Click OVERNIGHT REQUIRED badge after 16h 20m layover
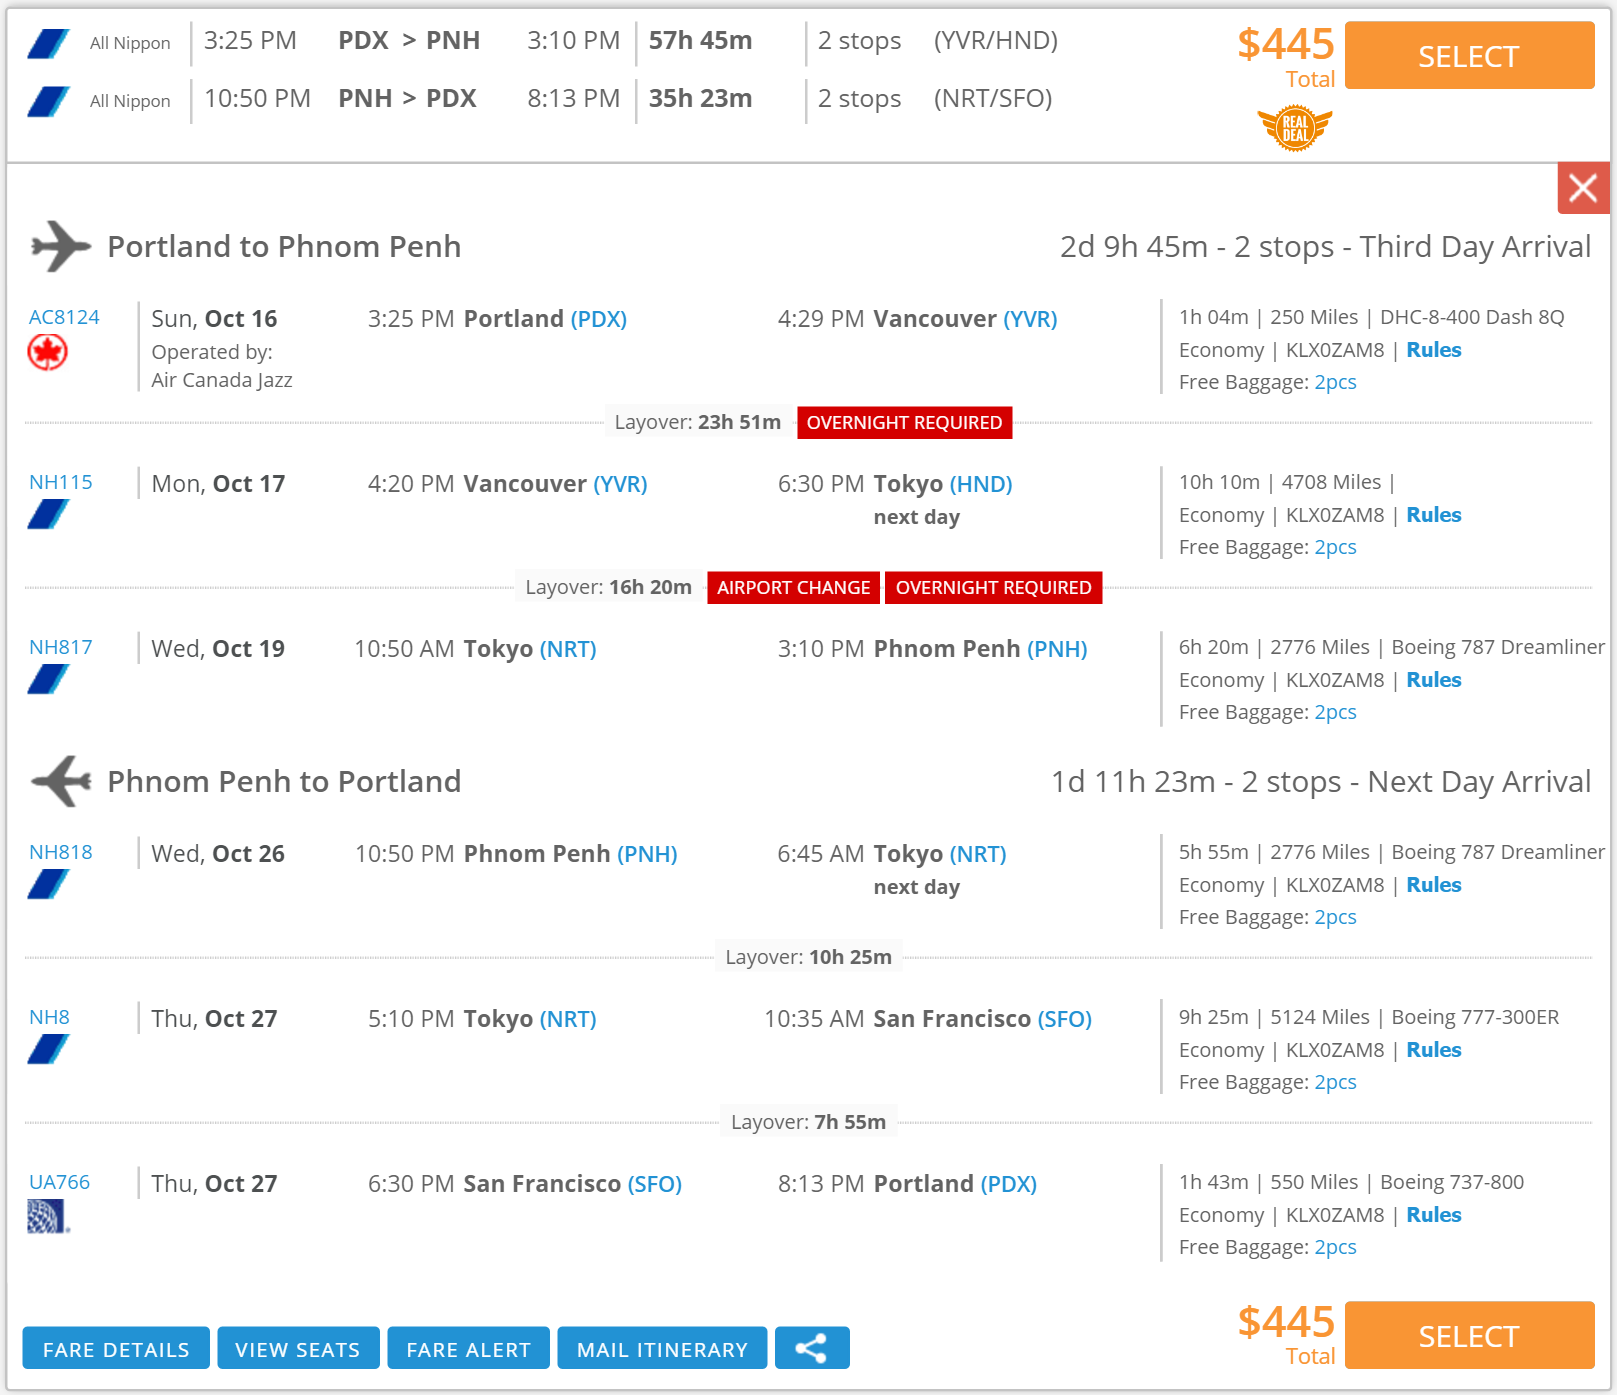The image size is (1617, 1395). [x=994, y=588]
